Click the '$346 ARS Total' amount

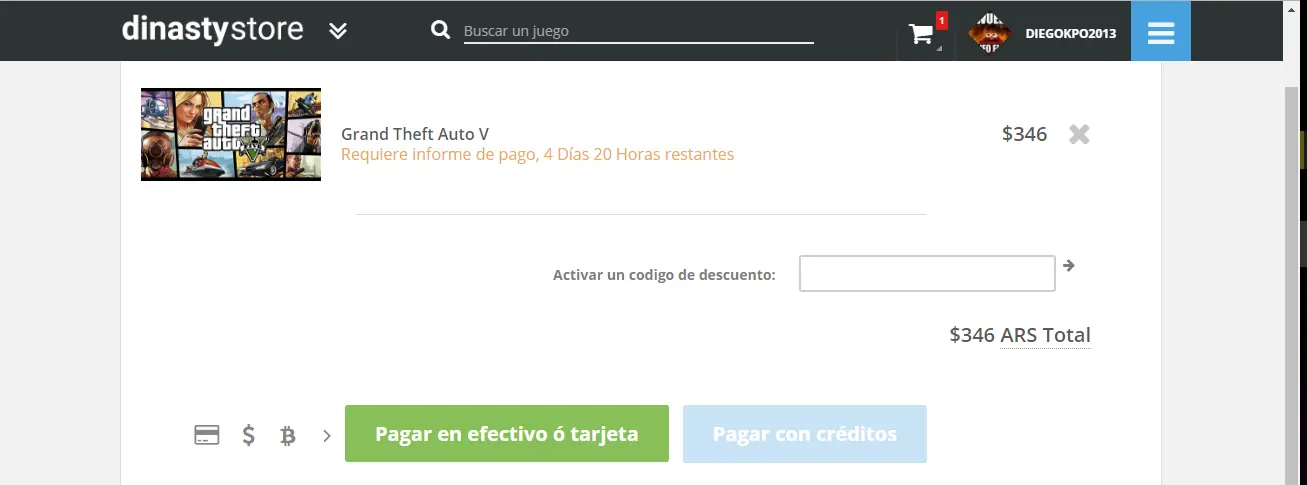click(x=1020, y=335)
